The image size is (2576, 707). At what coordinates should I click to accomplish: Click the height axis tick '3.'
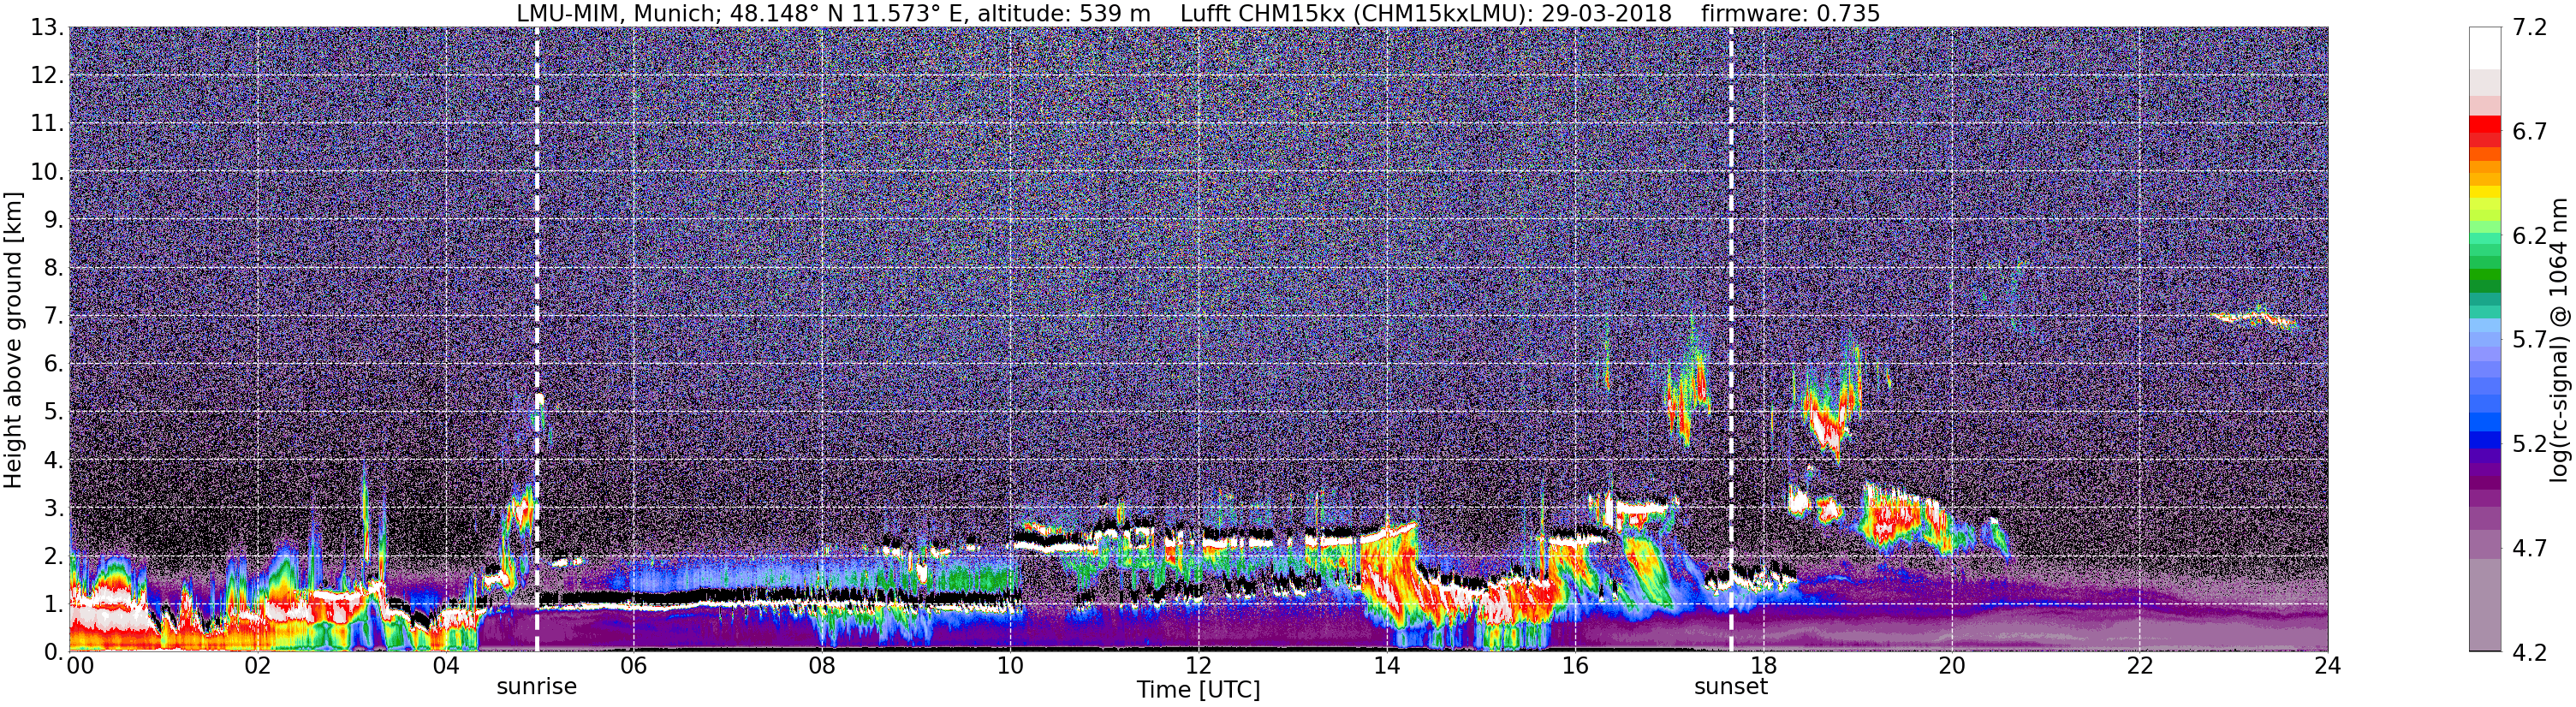tap(54, 508)
